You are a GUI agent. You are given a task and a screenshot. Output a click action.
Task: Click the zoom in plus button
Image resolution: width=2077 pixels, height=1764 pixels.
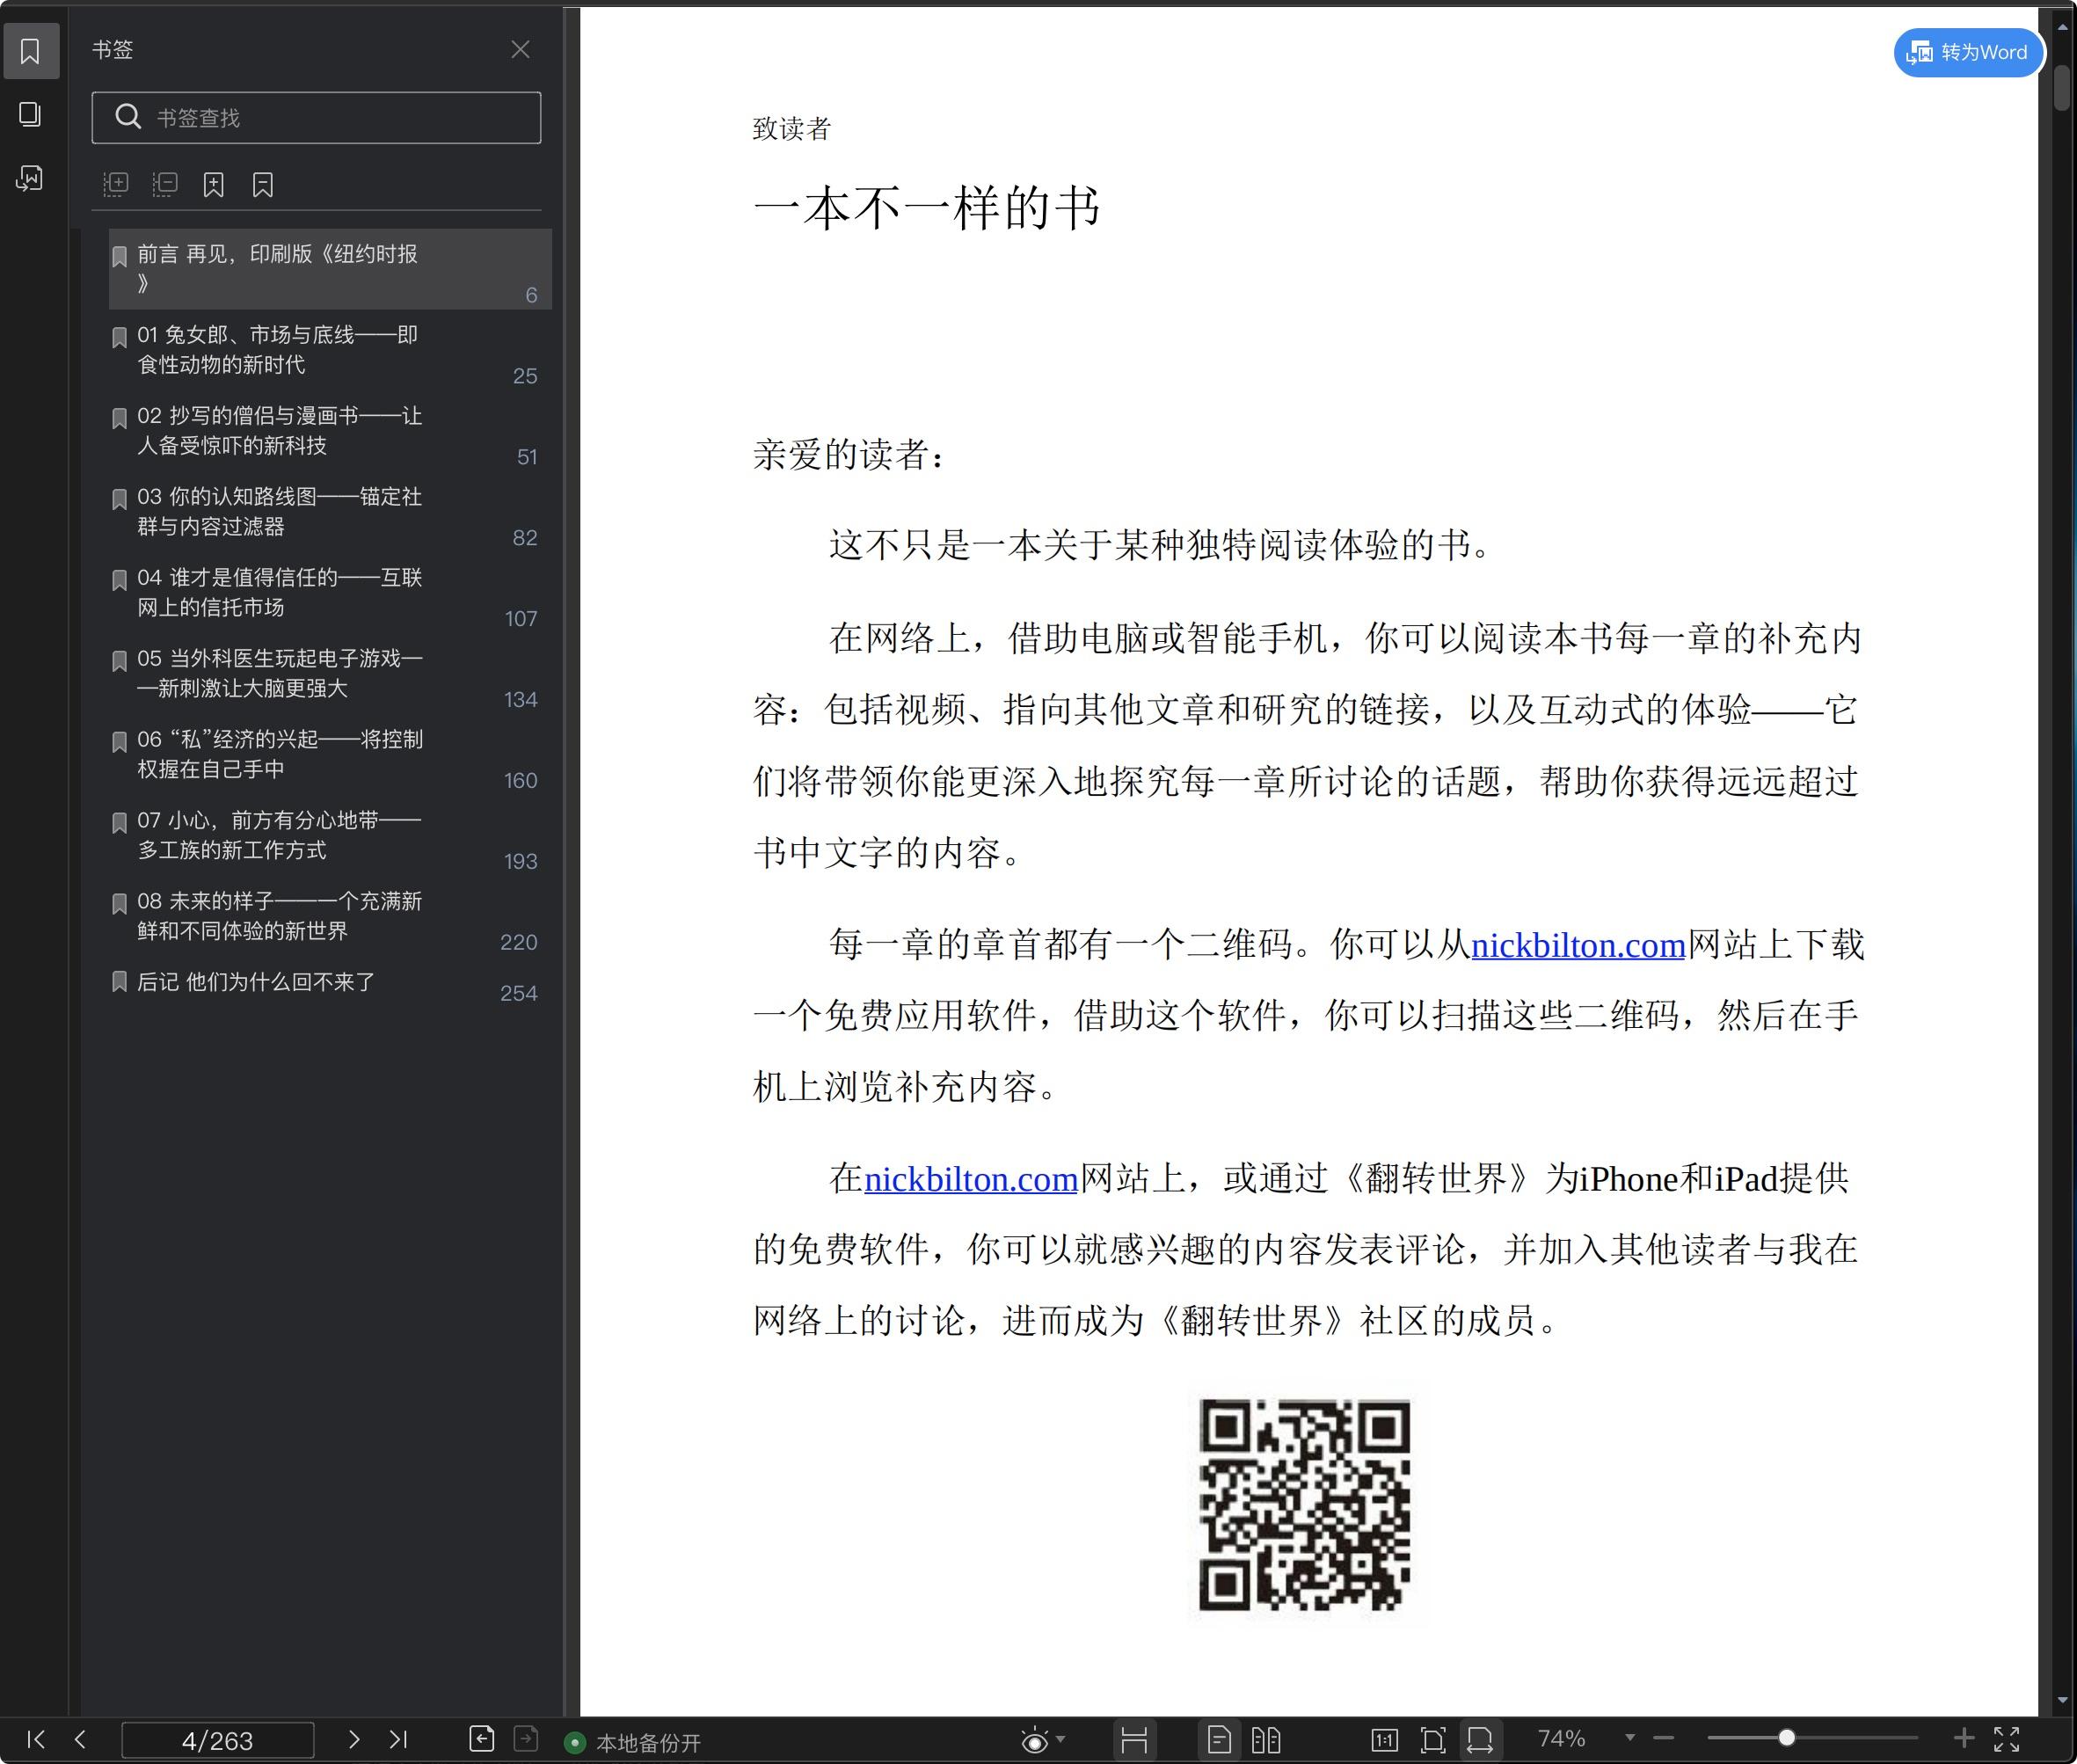1963,1738
